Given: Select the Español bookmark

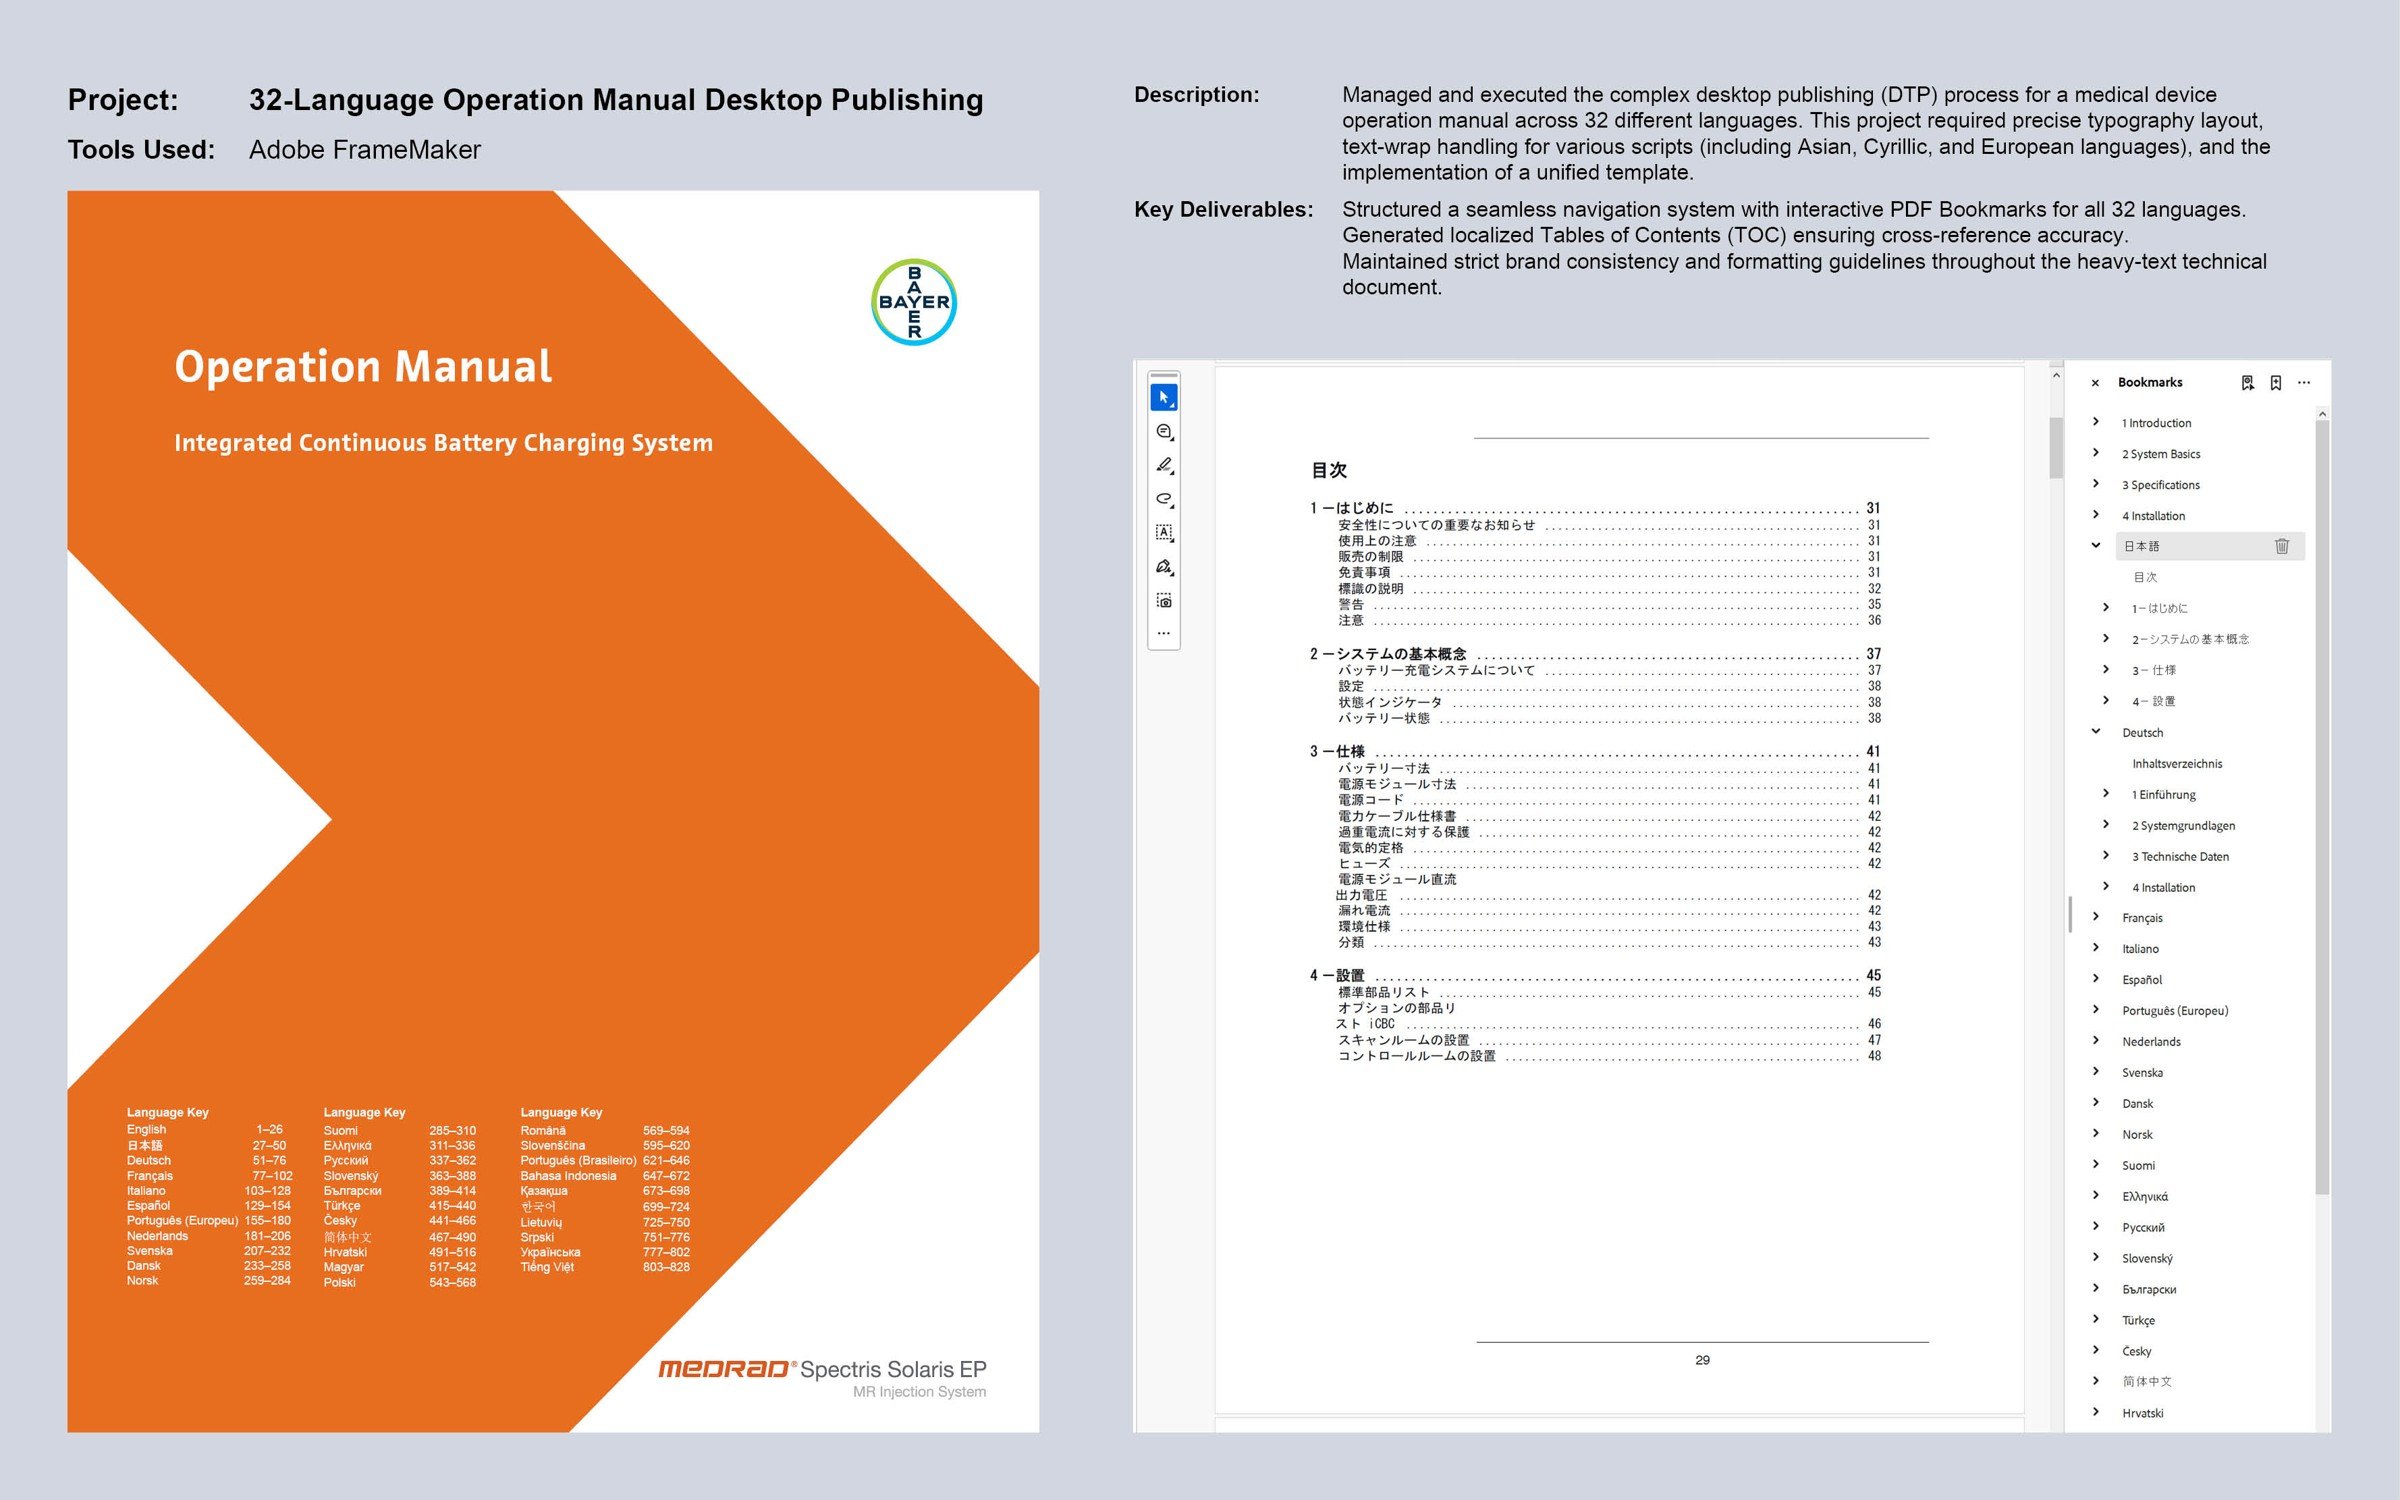Looking at the screenshot, I should (2141, 979).
